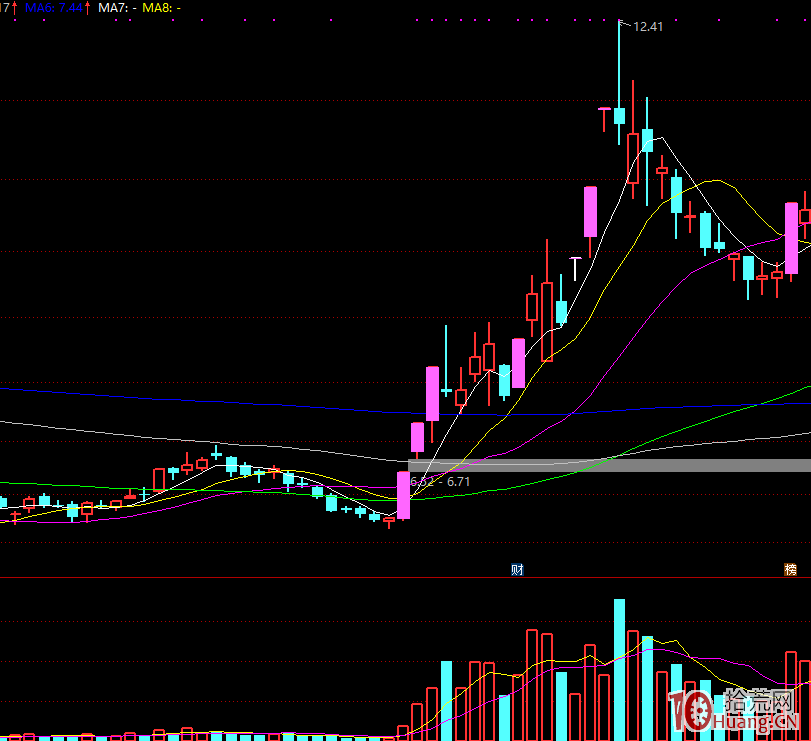Select the cyan candle with the 12.41 high

click(619, 116)
